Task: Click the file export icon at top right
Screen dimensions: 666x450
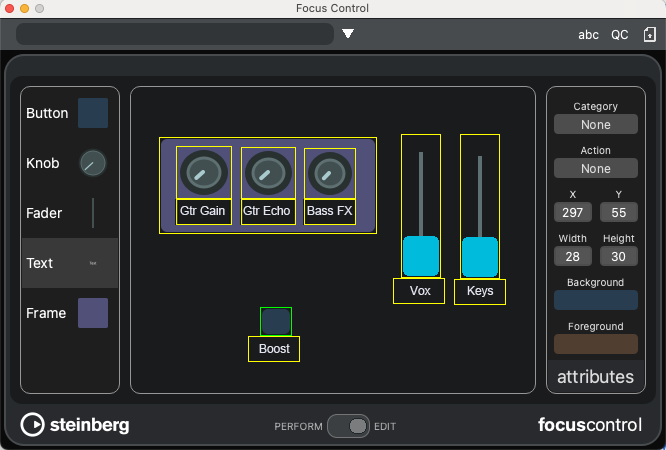Action: [x=649, y=34]
